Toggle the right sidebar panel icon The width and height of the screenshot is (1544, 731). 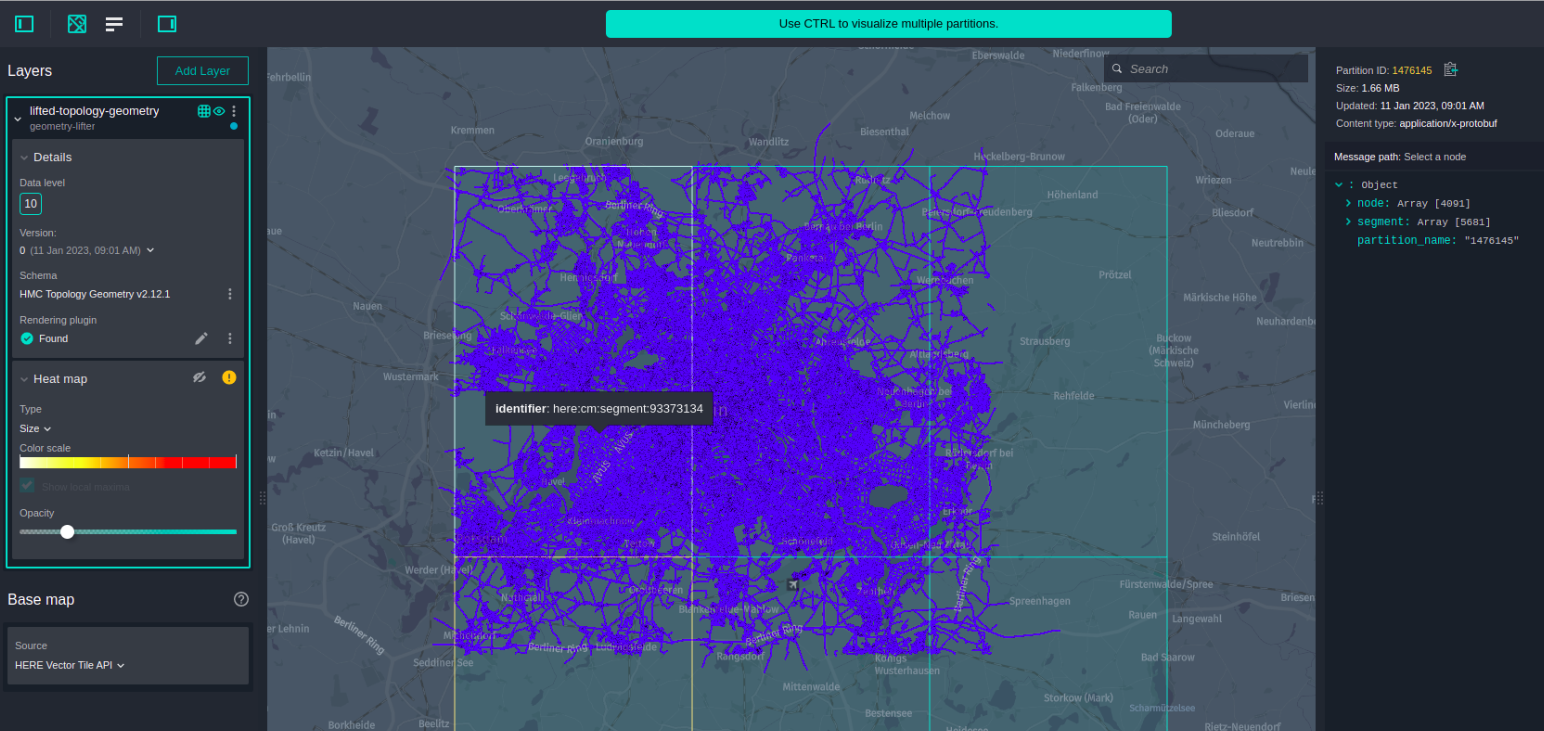[x=167, y=23]
